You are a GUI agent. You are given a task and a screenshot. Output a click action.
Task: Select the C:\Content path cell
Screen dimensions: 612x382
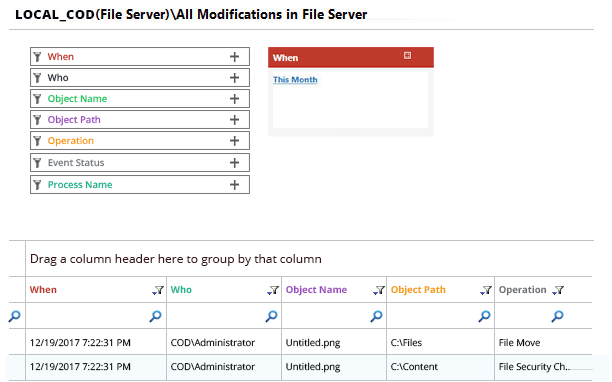click(440, 367)
